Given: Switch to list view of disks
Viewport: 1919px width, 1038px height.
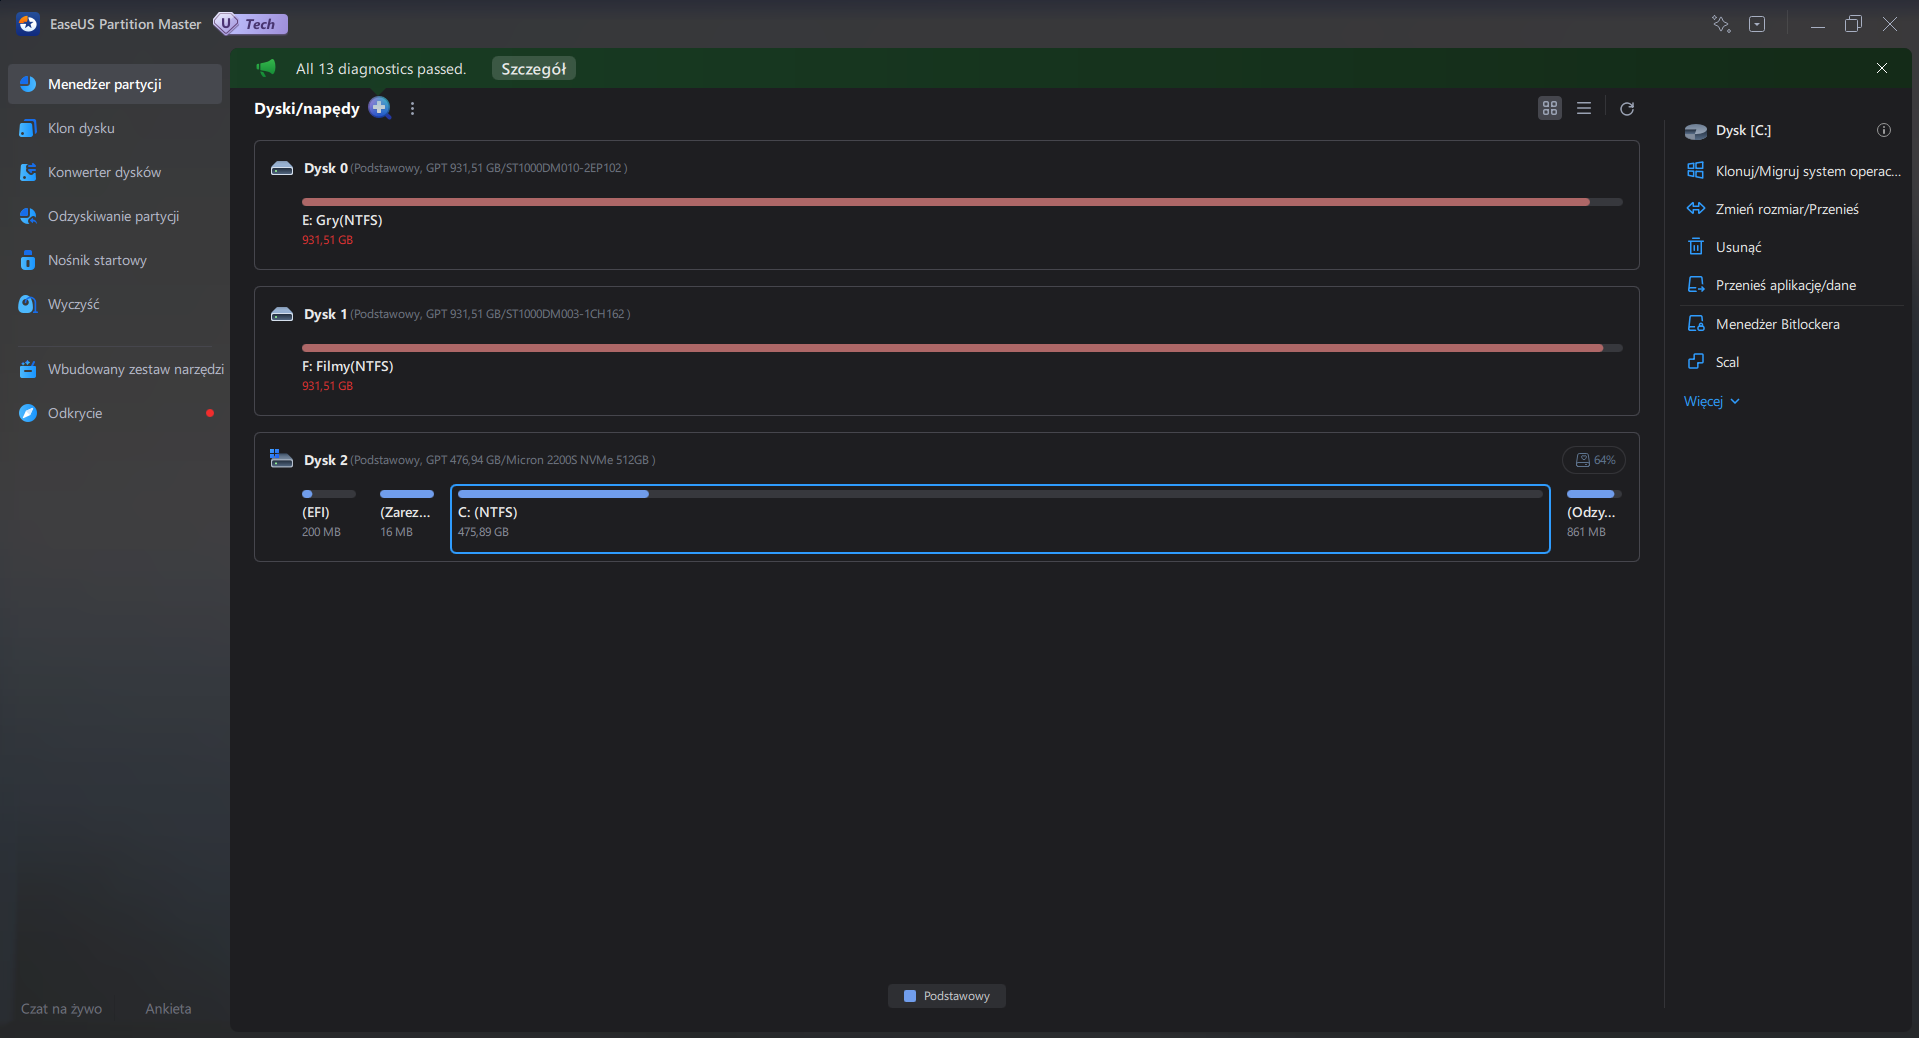Looking at the screenshot, I should tap(1584, 108).
